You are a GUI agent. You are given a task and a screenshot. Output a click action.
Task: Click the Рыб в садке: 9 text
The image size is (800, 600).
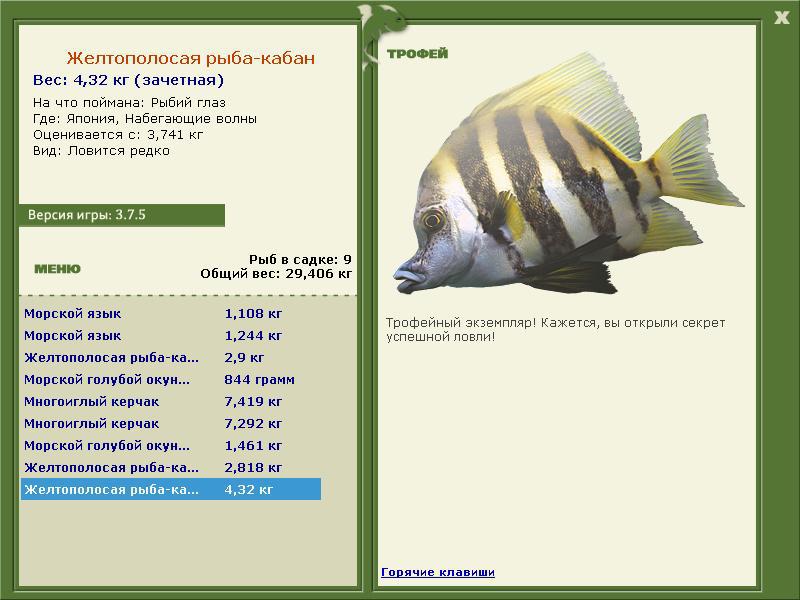point(301,260)
